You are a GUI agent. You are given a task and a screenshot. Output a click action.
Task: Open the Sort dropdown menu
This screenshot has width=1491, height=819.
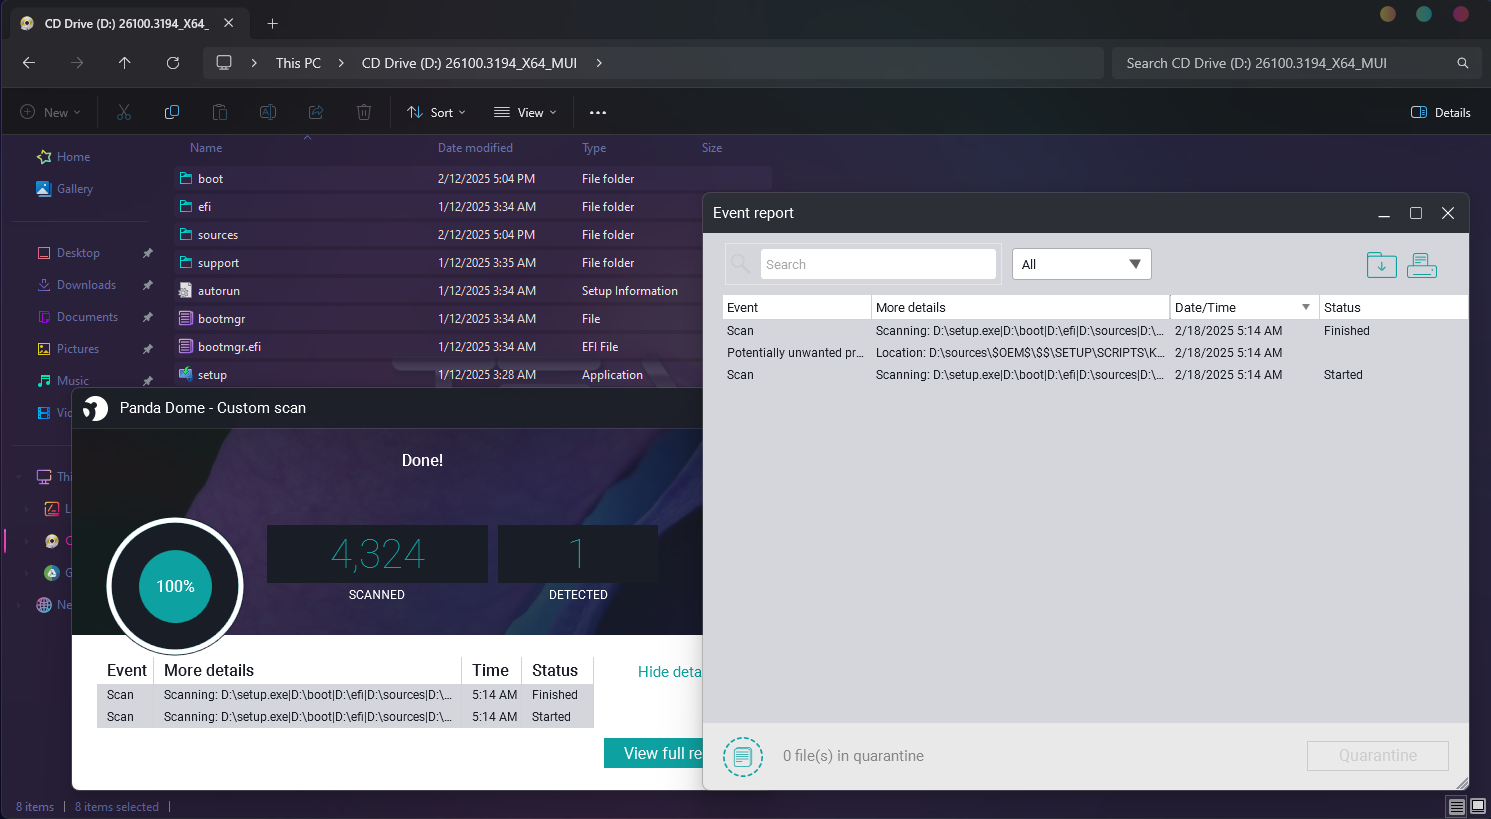(436, 113)
